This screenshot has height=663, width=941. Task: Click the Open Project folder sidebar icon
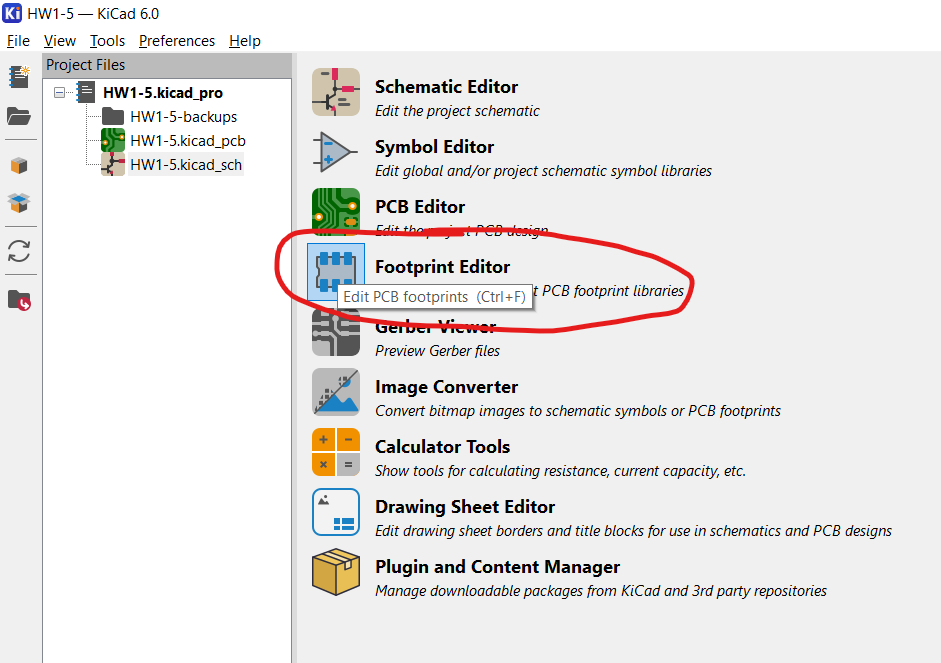click(x=19, y=116)
